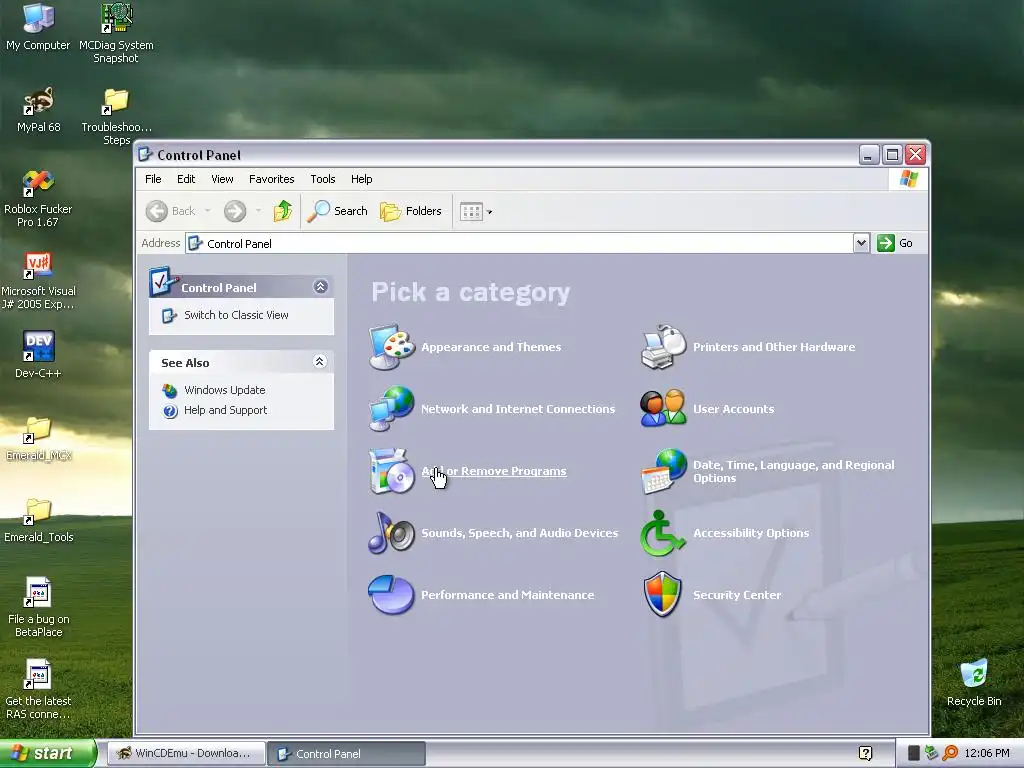Select MCDiag System Snapshot desktop icon

(116, 33)
